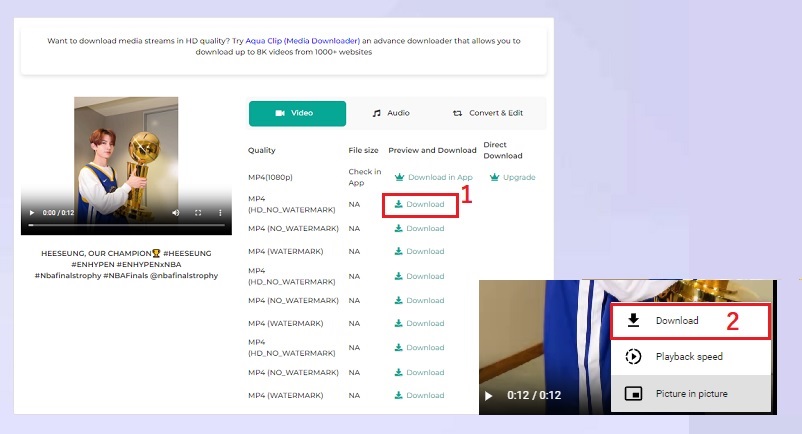The height and width of the screenshot is (434, 802).
Task: Play the video preview on the left
Action: click(32, 213)
